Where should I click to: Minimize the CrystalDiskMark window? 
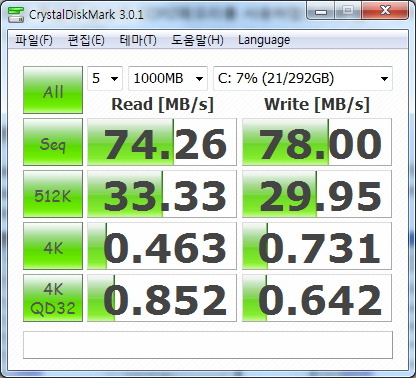point(321,11)
